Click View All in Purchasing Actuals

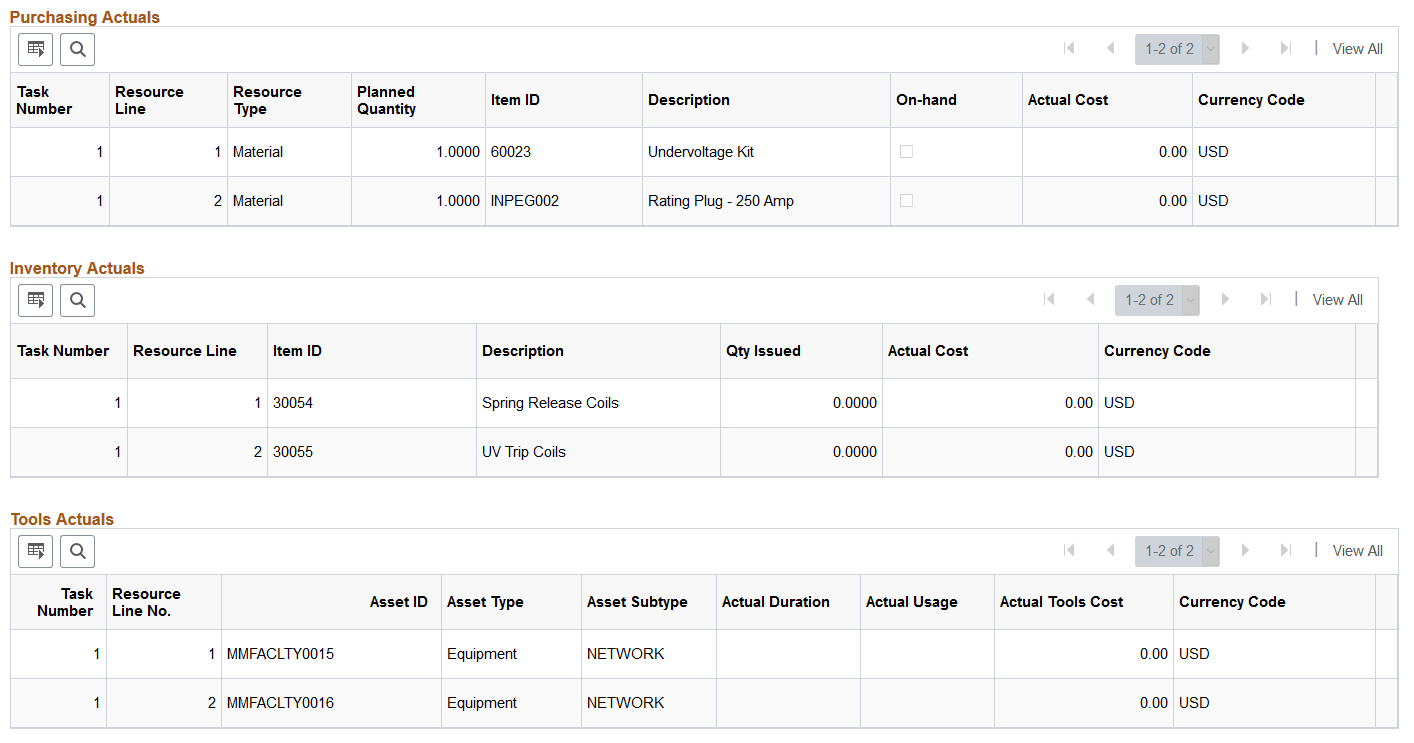(1357, 48)
